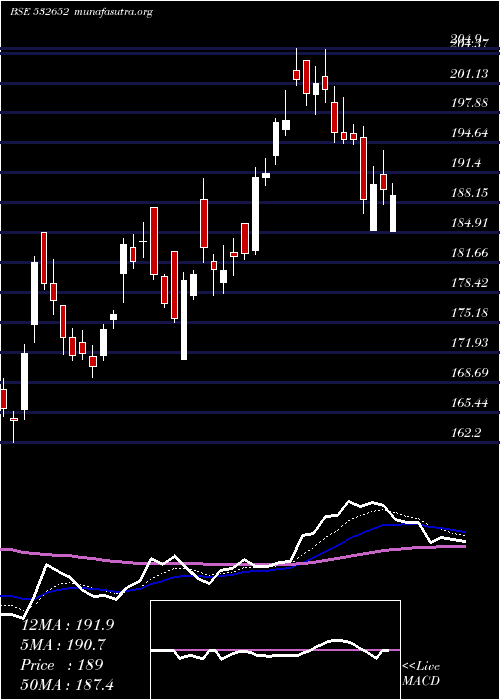Select the 201.13 price level label
This screenshot has width=500, height=700.
[469, 74]
